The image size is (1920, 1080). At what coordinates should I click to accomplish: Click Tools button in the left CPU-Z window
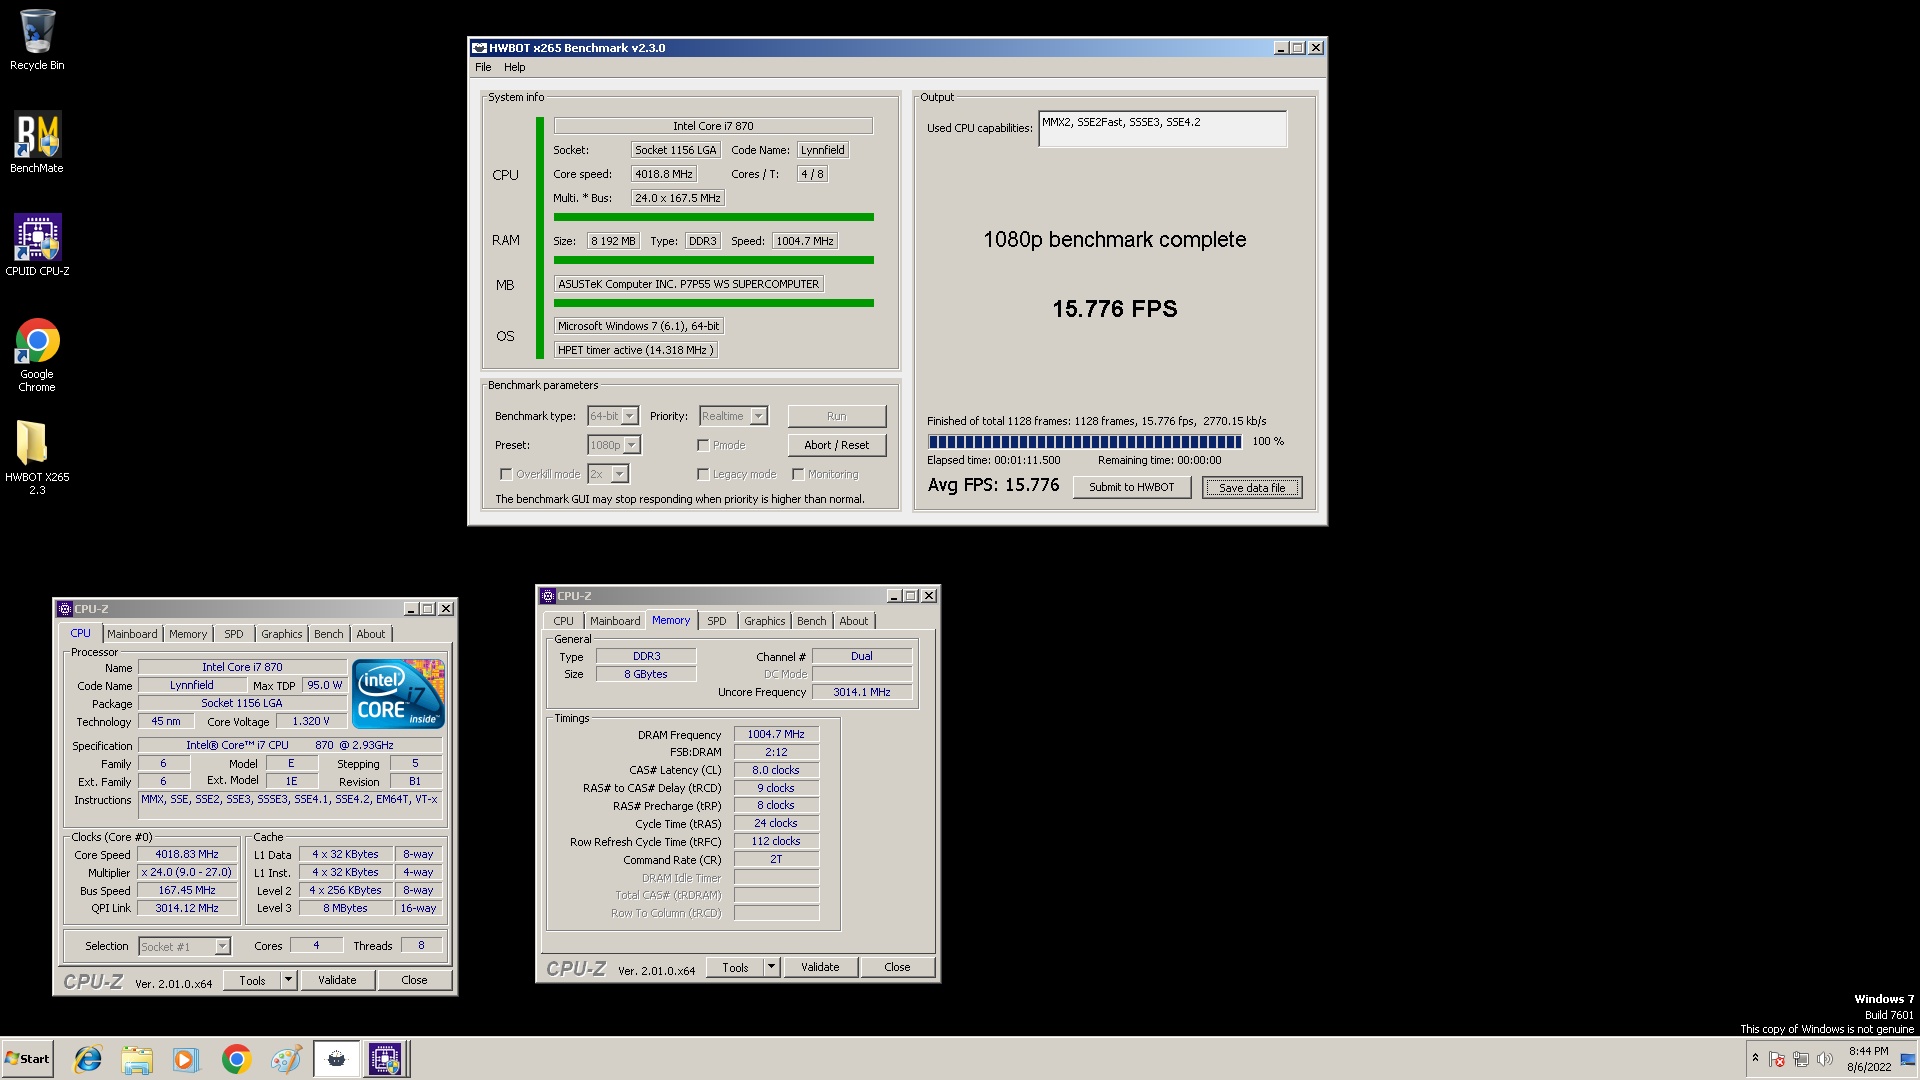(252, 981)
